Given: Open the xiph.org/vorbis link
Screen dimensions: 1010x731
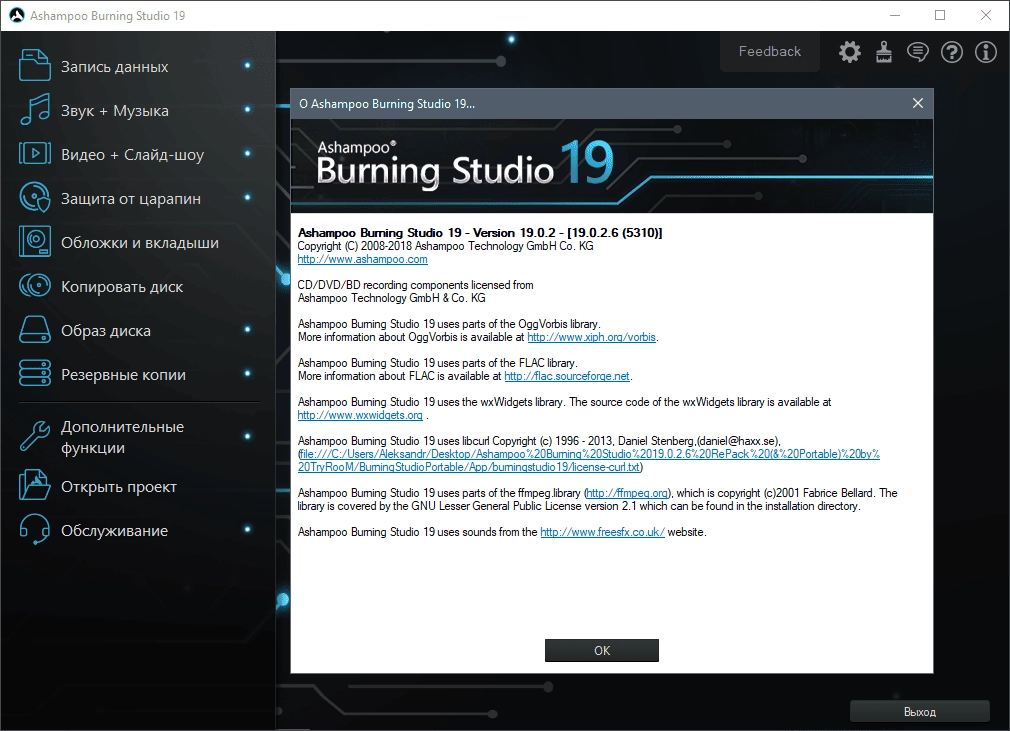Looking at the screenshot, I should 591,337.
